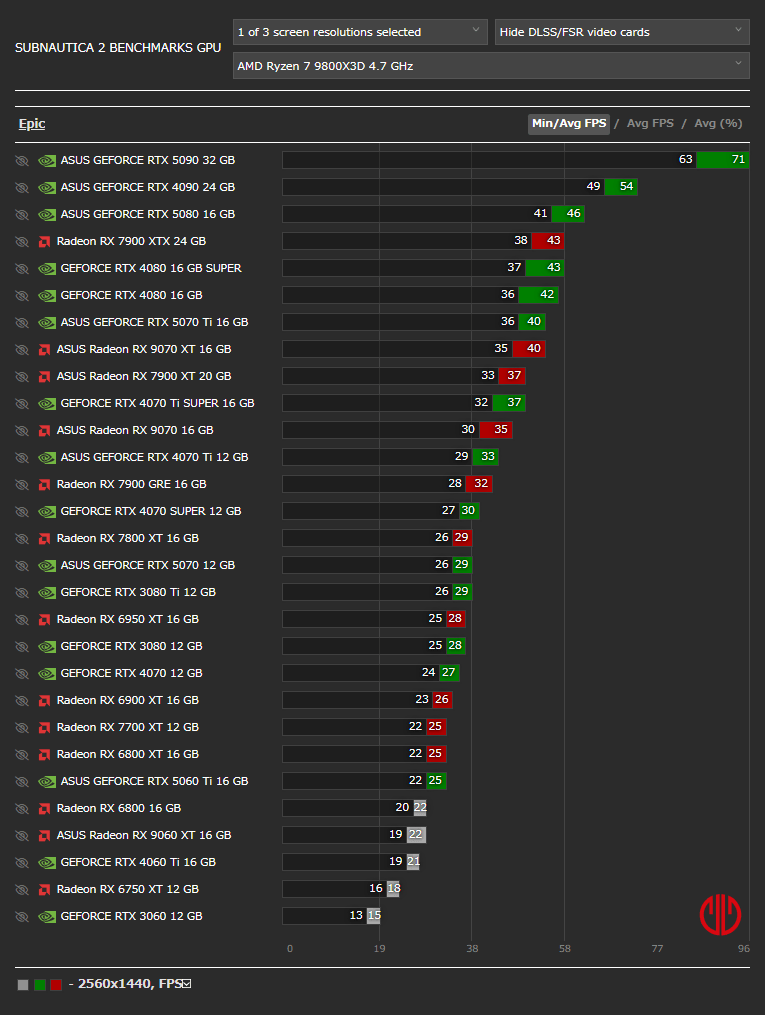Hide the ASUS GeForce RTX 4090 24 GB row
This screenshot has height=1015, width=765.
(x=22, y=188)
